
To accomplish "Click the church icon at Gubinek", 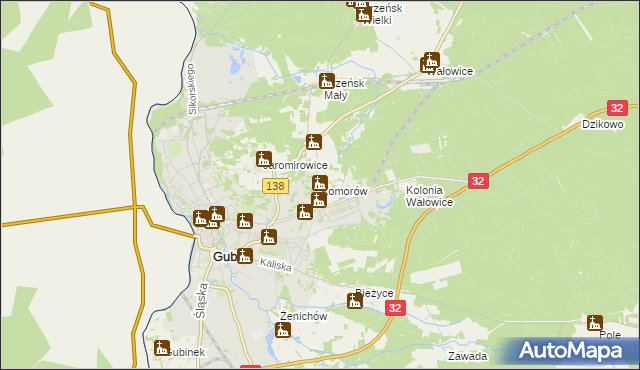I will click(x=162, y=348).
